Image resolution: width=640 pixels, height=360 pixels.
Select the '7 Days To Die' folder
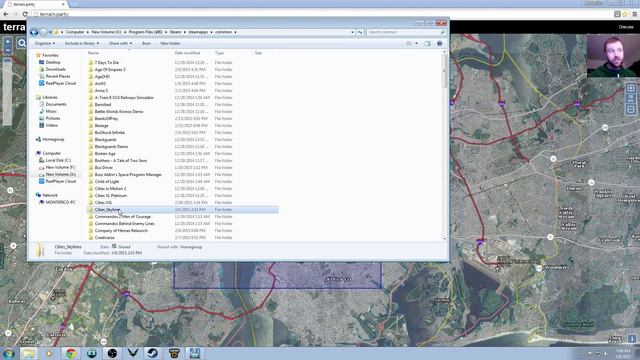tap(107, 62)
